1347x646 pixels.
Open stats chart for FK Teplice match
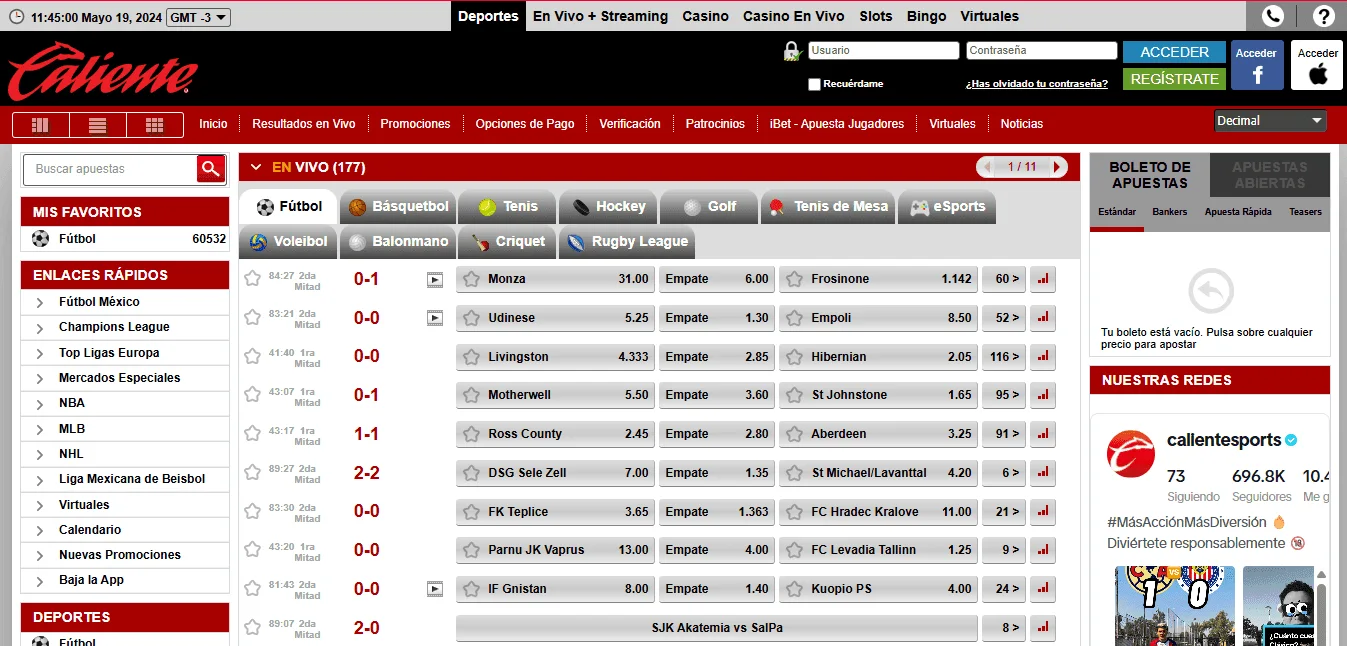click(1043, 511)
